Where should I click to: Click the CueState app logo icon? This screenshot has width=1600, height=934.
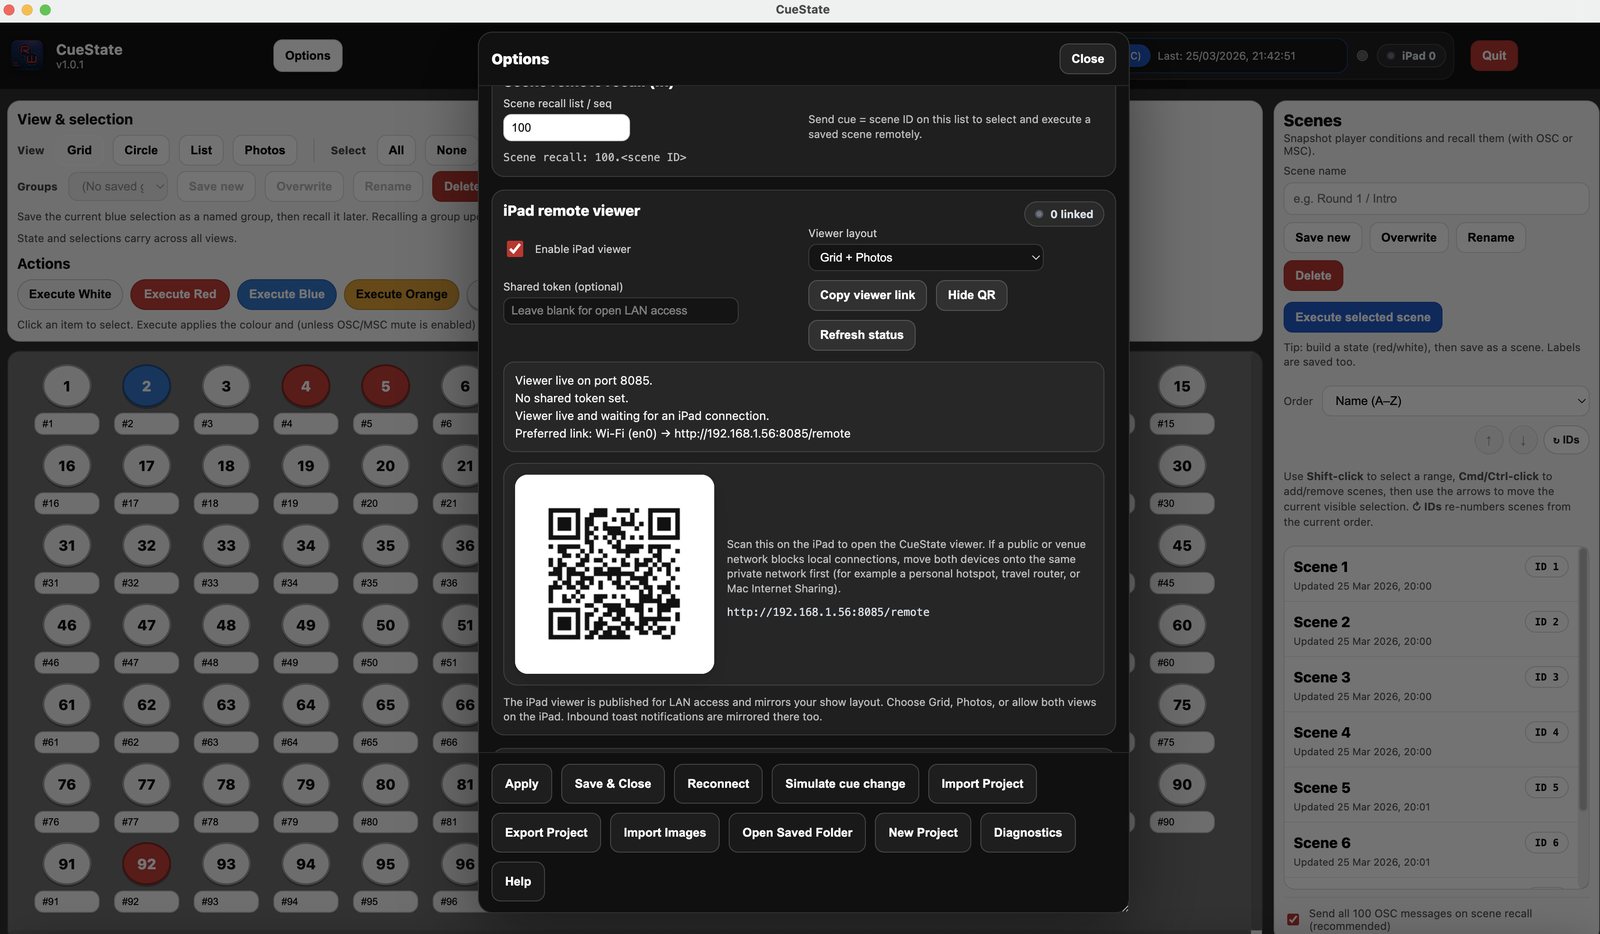tap(27, 55)
